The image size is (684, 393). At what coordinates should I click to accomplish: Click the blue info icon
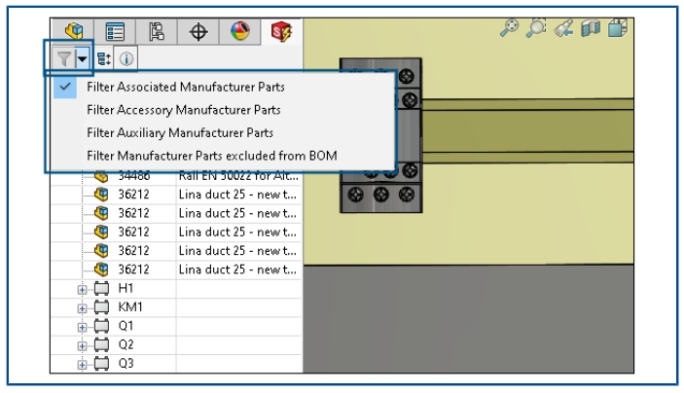[126, 58]
